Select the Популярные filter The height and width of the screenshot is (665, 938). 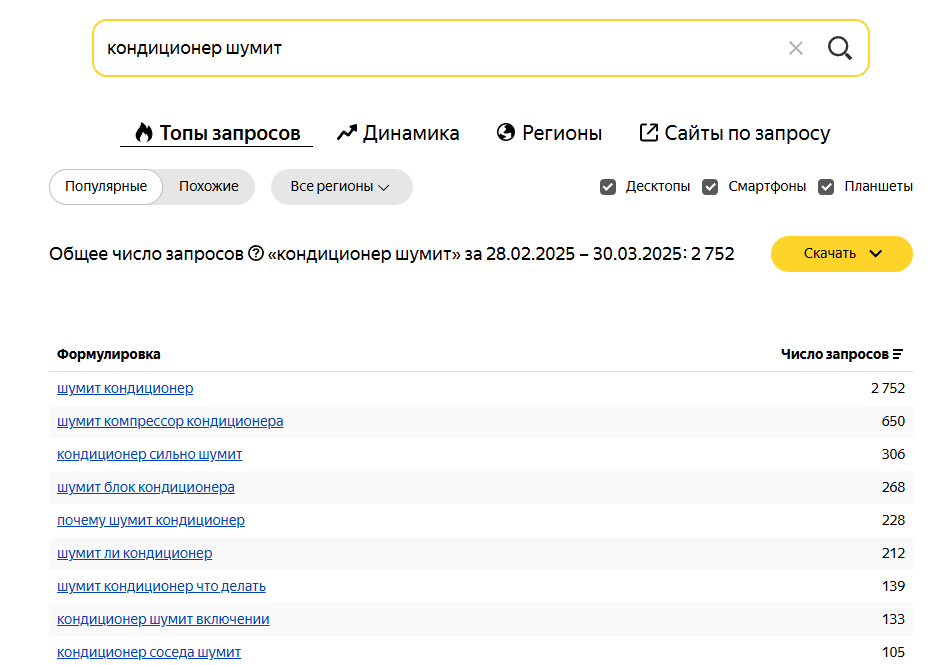(x=106, y=187)
